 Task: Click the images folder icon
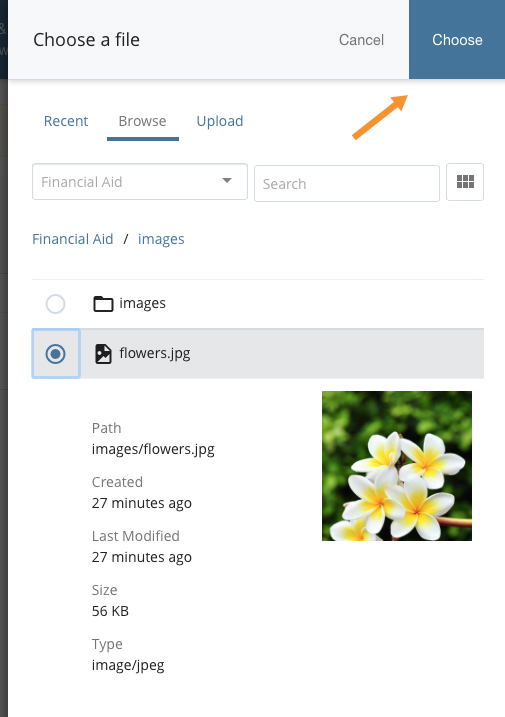pyautogui.click(x=103, y=304)
